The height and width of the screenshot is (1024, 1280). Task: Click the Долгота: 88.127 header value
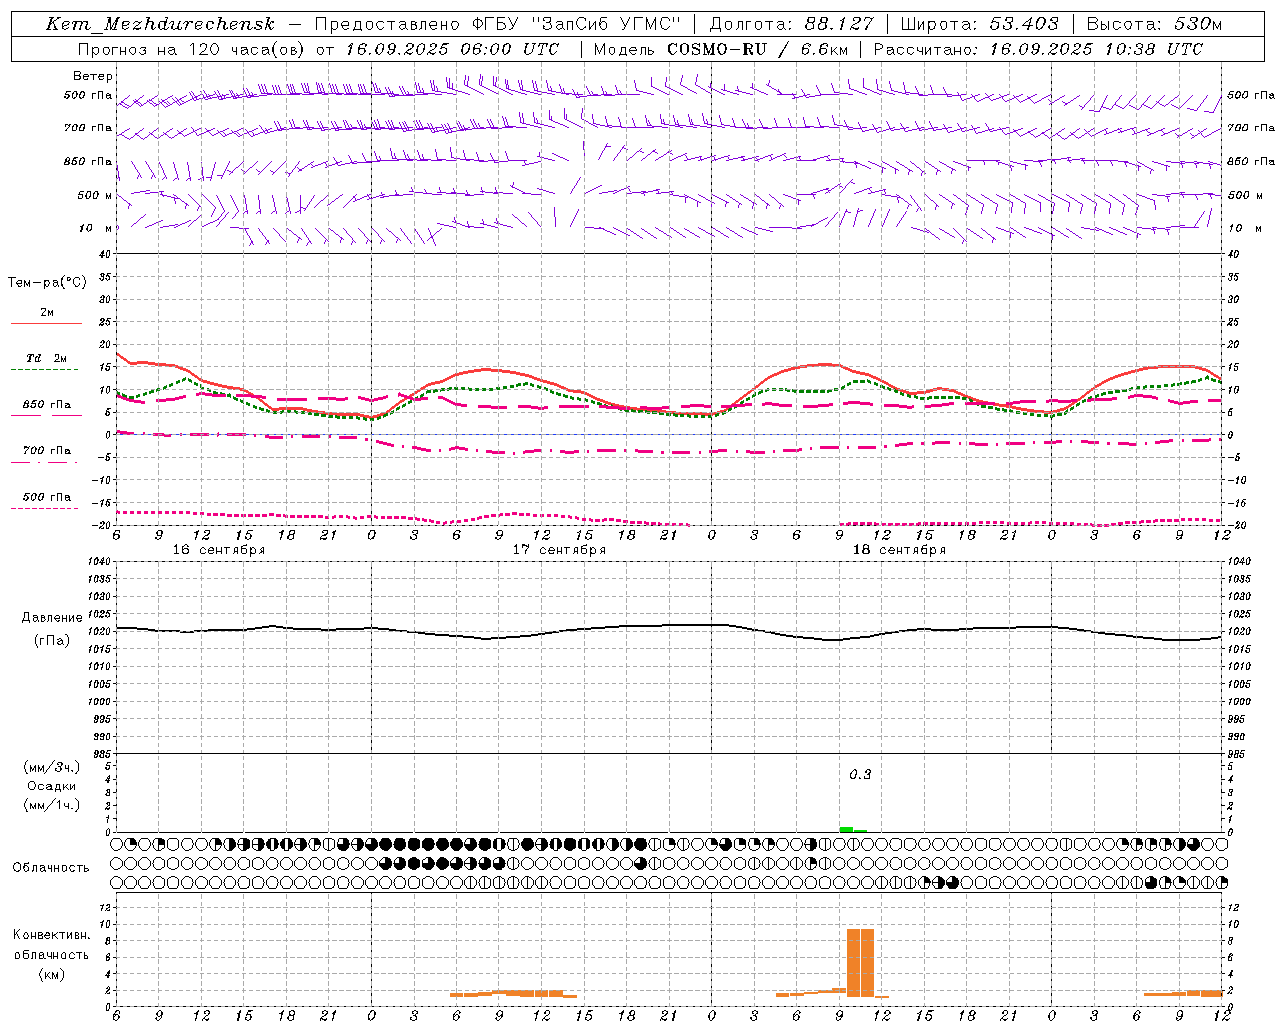tap(791, 24)
